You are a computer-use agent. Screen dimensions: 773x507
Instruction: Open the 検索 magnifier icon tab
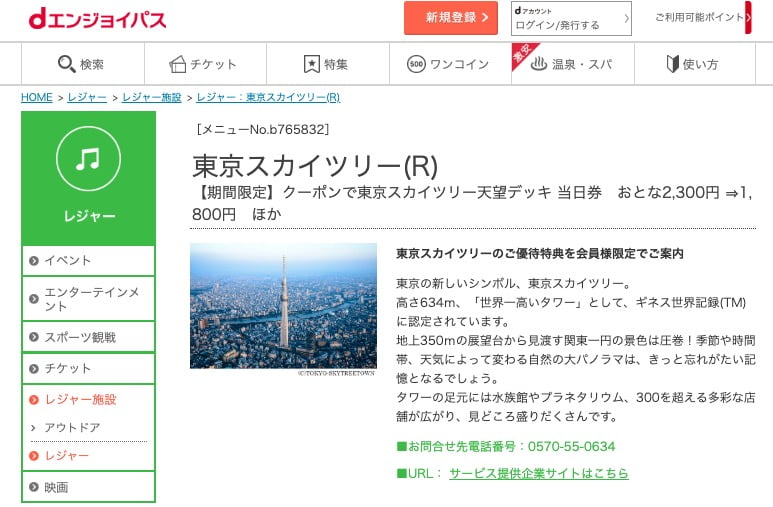tap(67, 64)
